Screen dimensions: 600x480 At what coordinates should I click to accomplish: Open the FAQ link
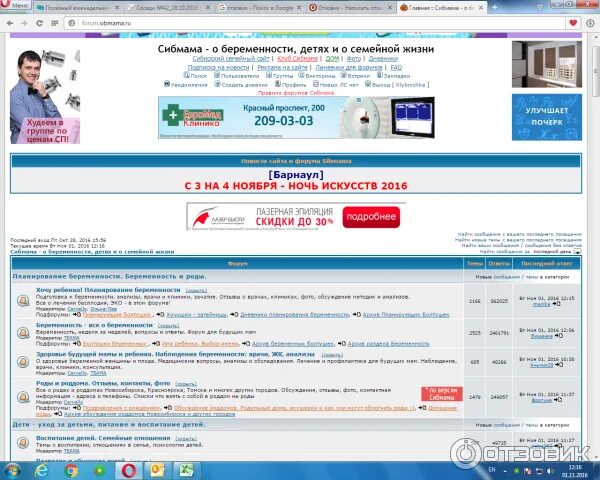point(396,67)
